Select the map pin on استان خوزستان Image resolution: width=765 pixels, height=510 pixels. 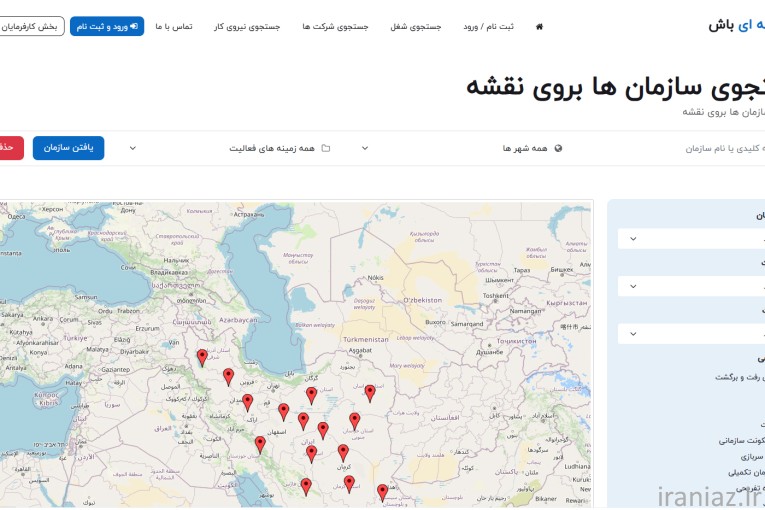click(261, 445)
